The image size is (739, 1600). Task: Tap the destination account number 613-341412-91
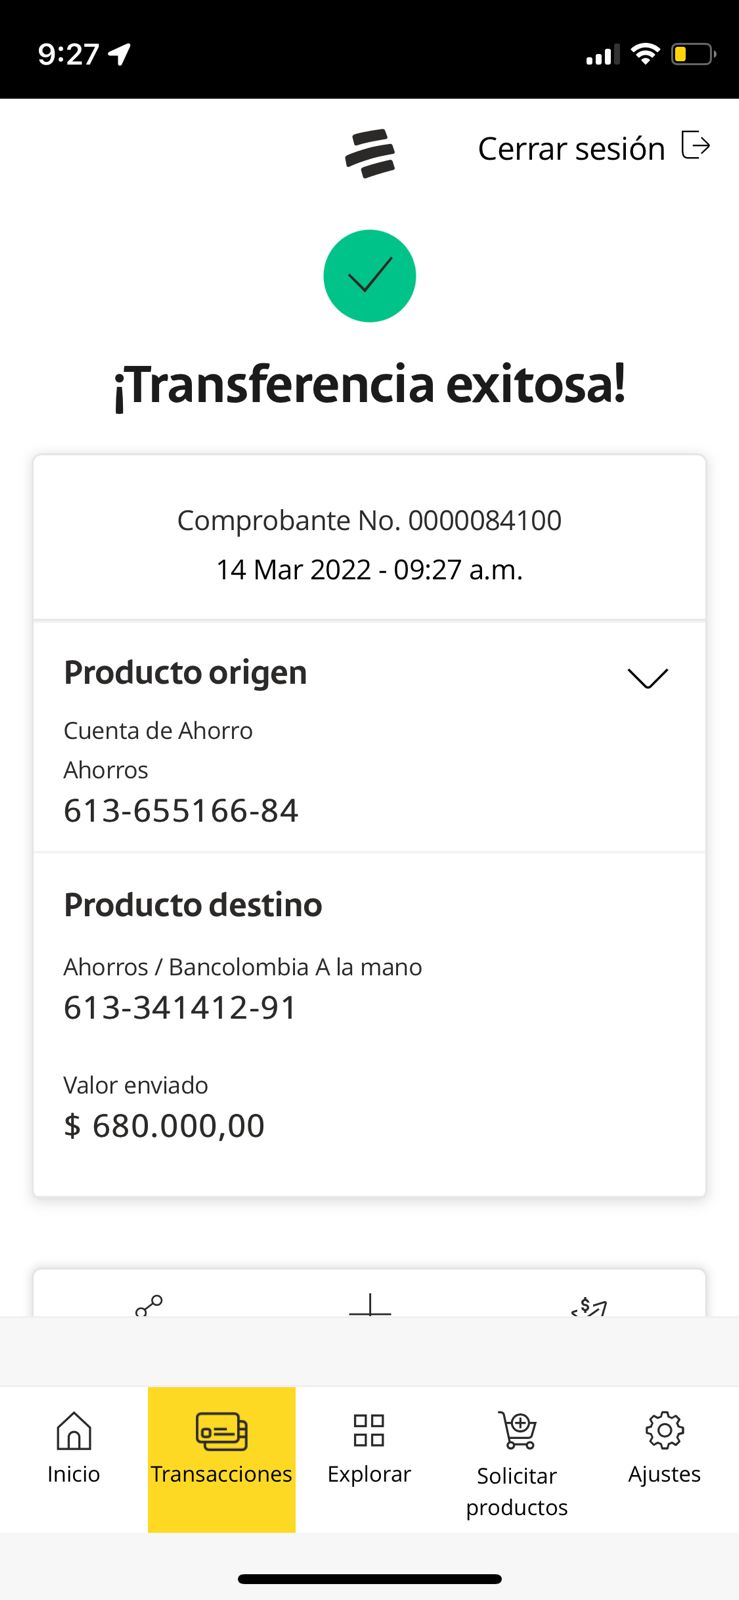[180, 1008]
